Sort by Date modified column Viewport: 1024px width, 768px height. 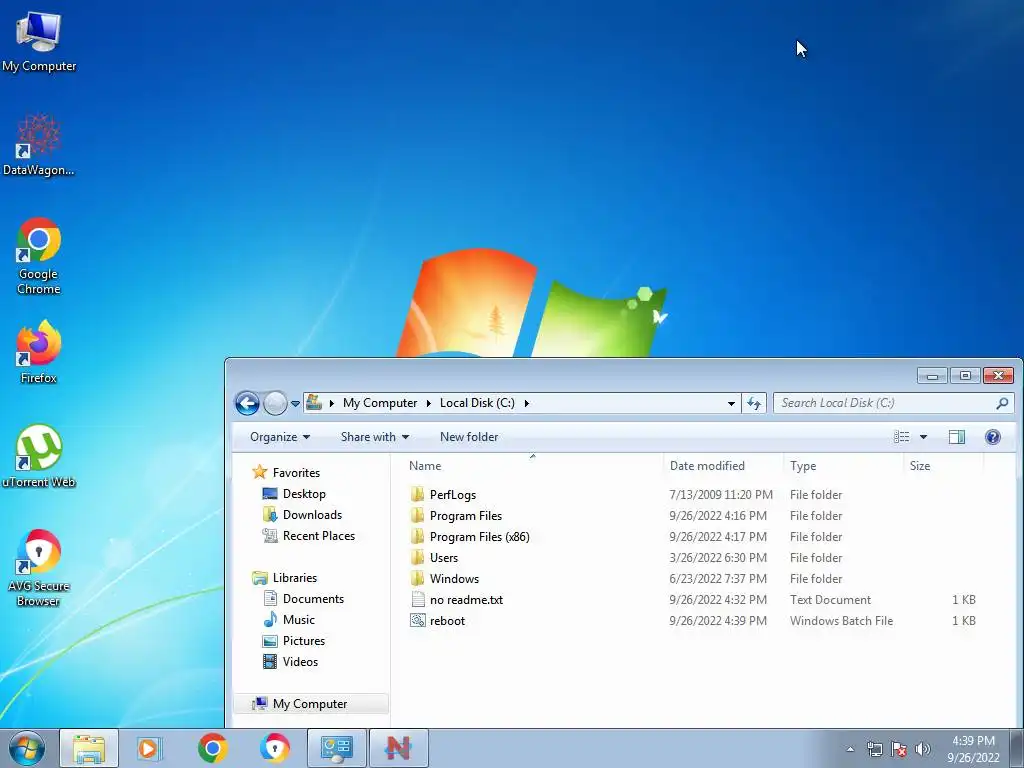723,466
